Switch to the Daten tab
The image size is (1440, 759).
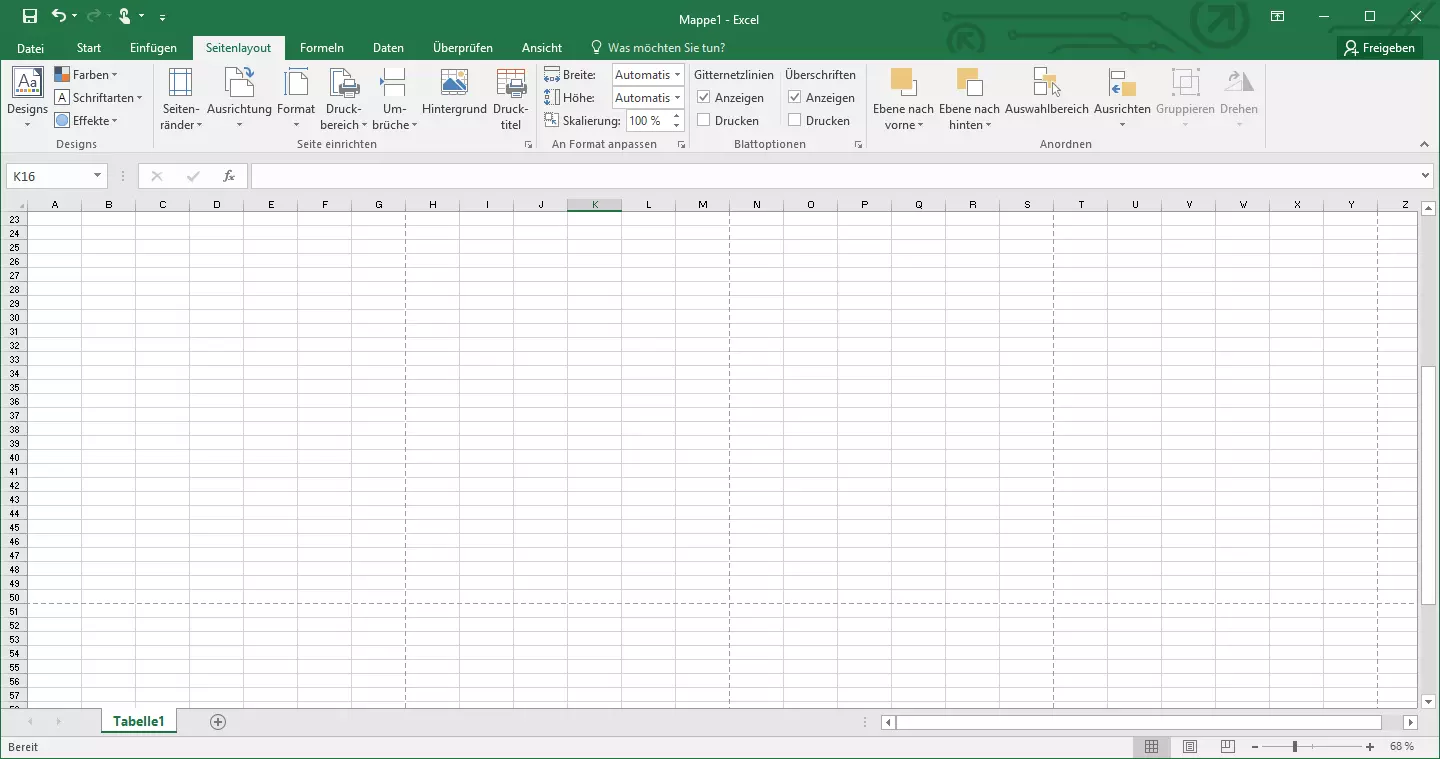[388, 48]
